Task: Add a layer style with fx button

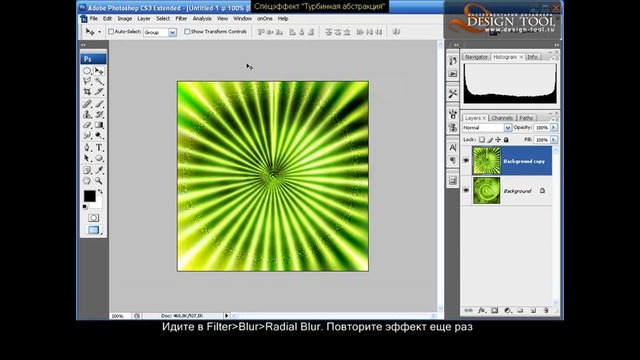Action: pos(481,311)
